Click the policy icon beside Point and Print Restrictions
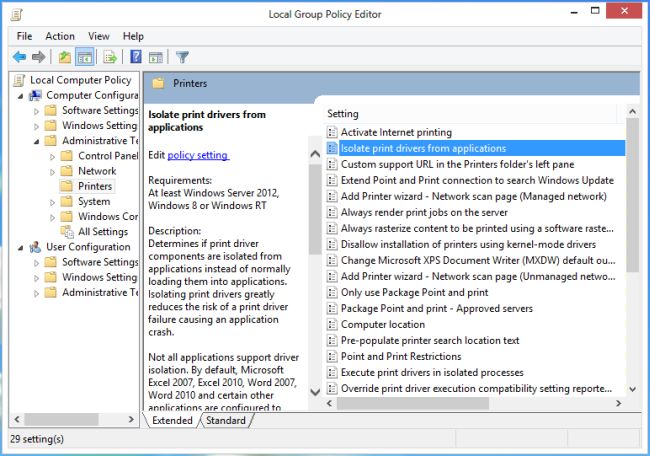 332,357
